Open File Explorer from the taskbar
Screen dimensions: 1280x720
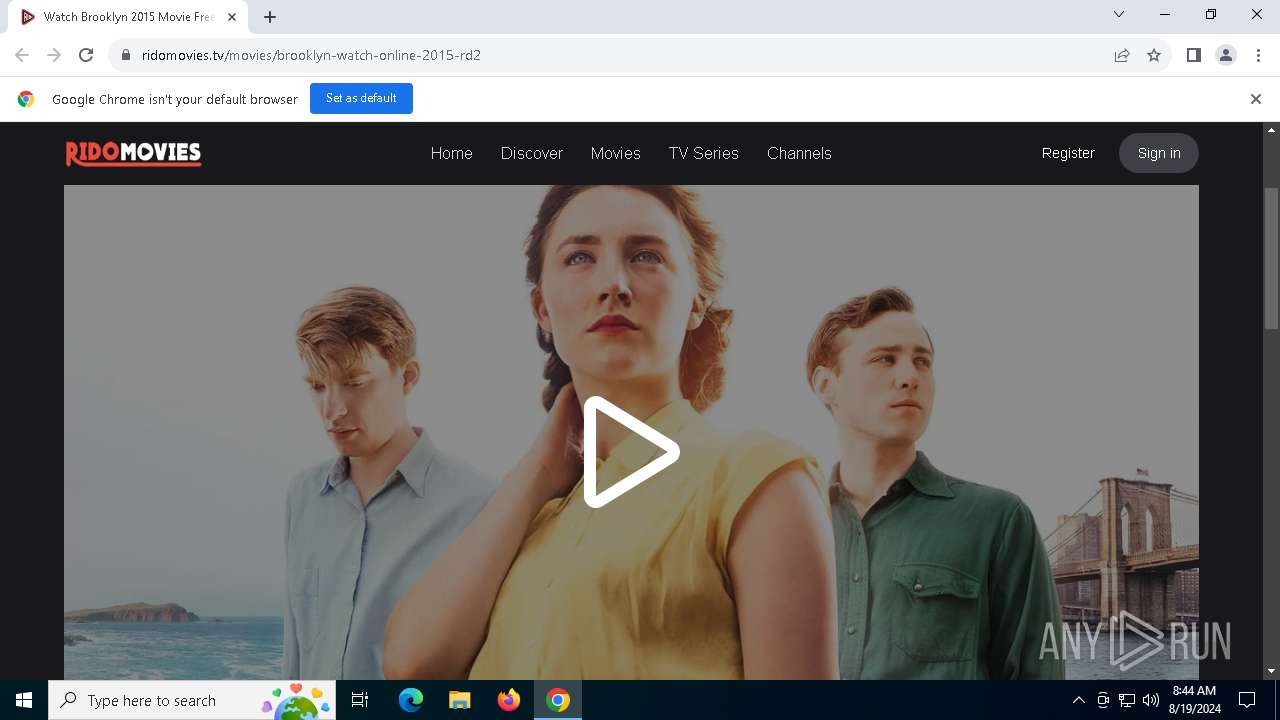[x=459, y=700]
